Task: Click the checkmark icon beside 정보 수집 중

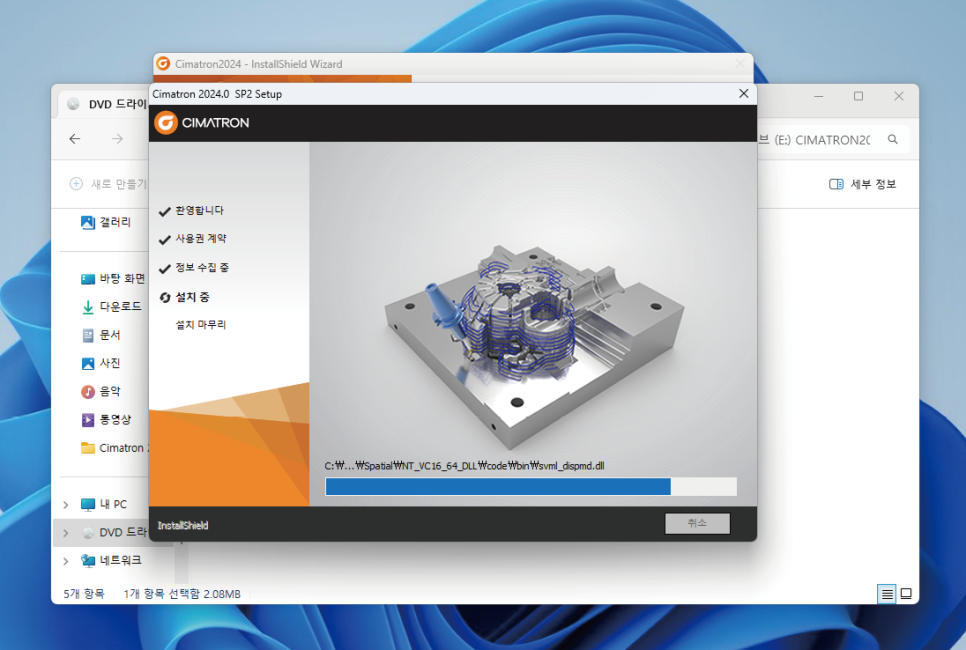Action: click(164, 269)
